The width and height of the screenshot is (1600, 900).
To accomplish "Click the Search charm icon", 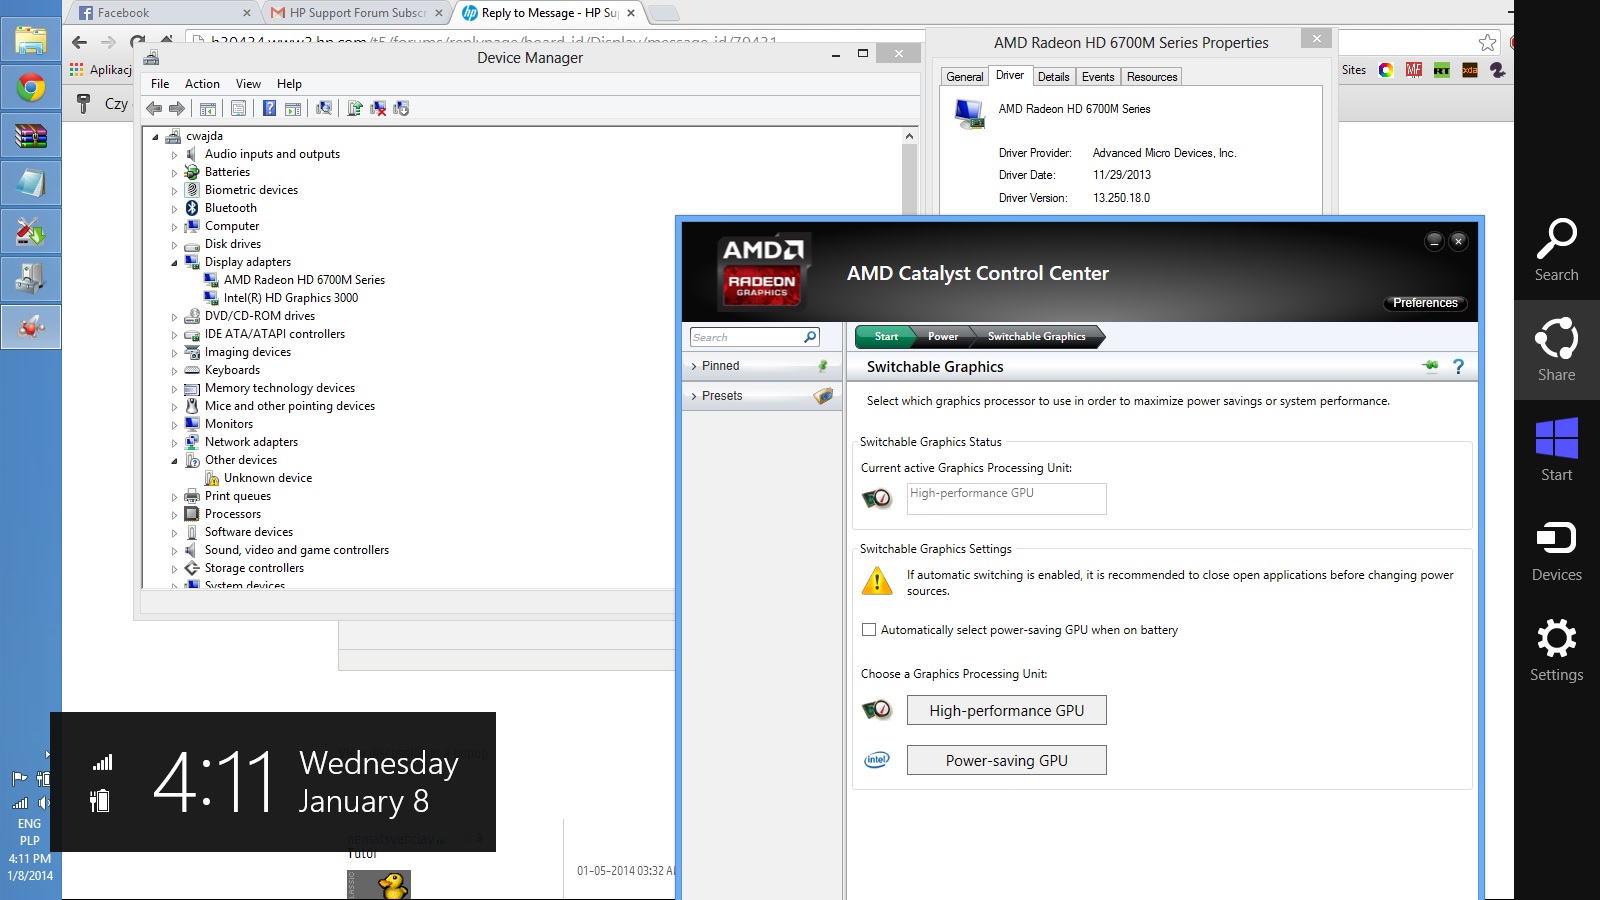I will pyautogui.click(x=1556, y=239).
